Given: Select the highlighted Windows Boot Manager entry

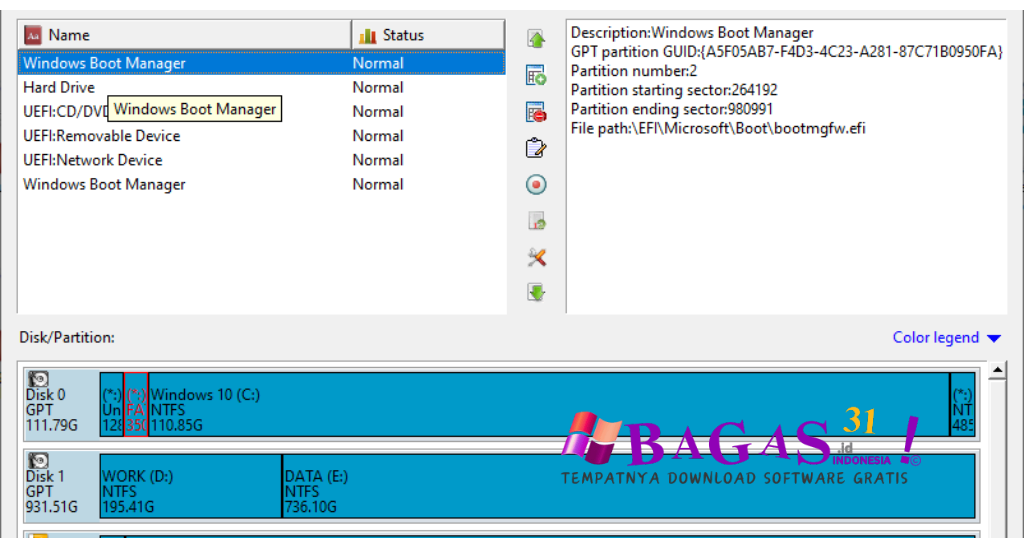Looking at the screenshot, I should (x=261, y=63).
